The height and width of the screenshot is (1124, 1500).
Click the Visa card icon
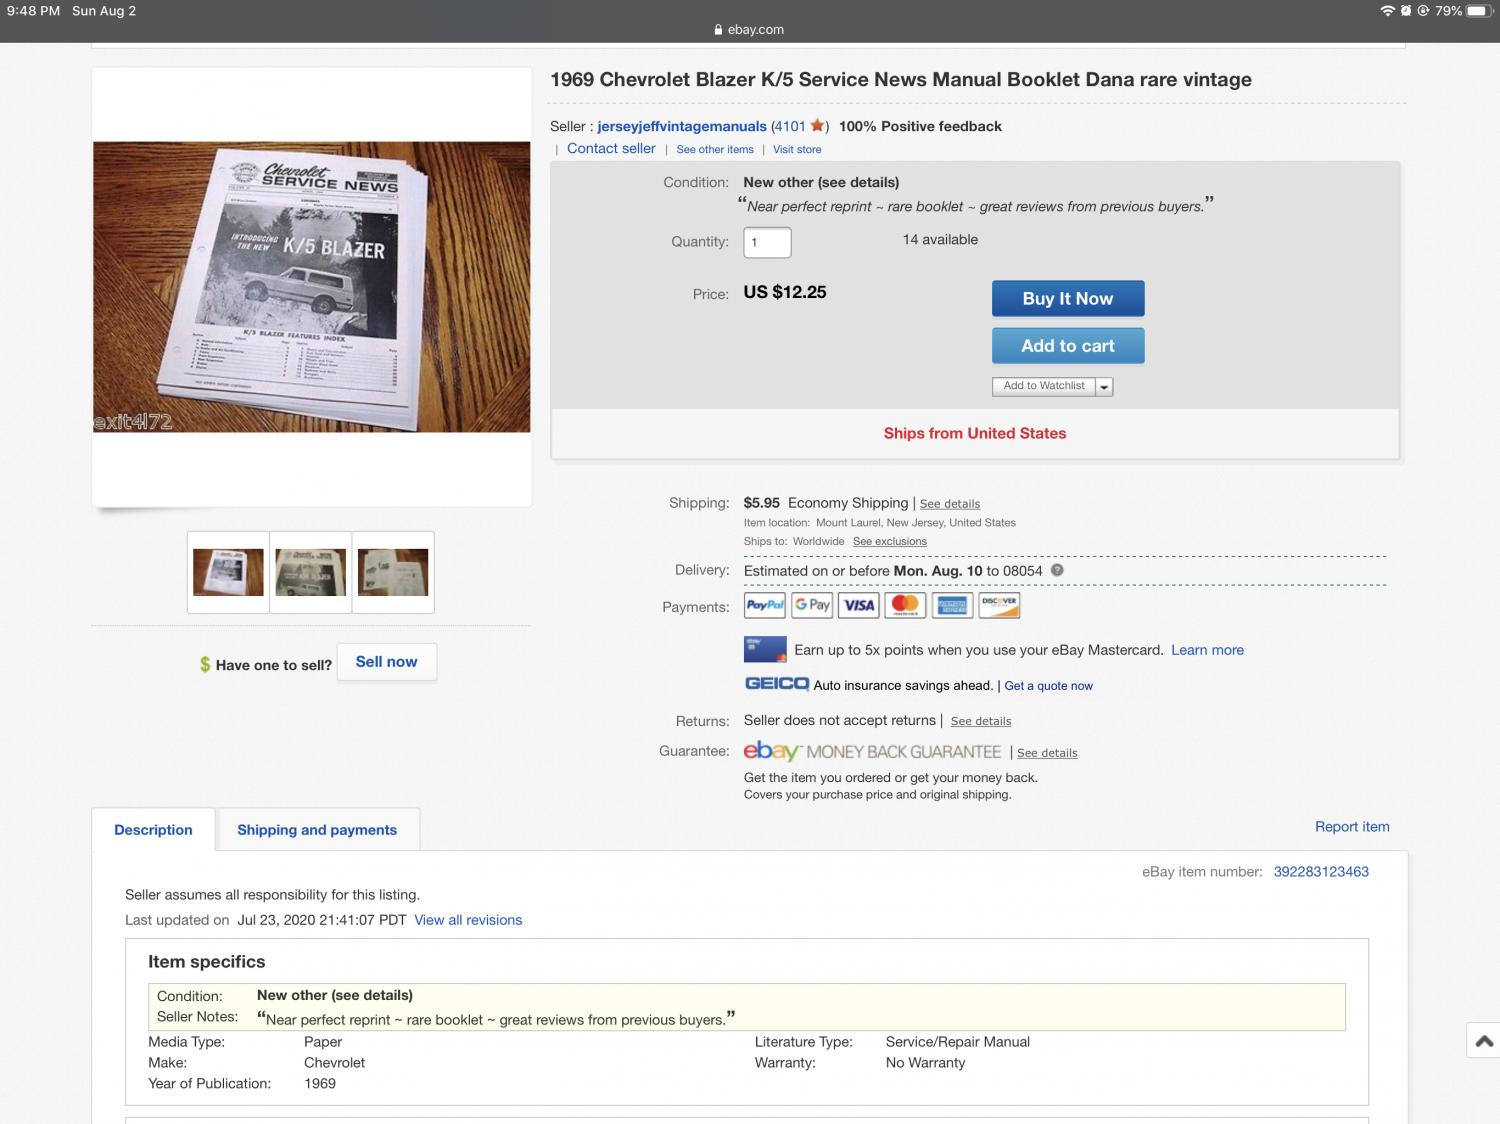[x=859, y=605]
